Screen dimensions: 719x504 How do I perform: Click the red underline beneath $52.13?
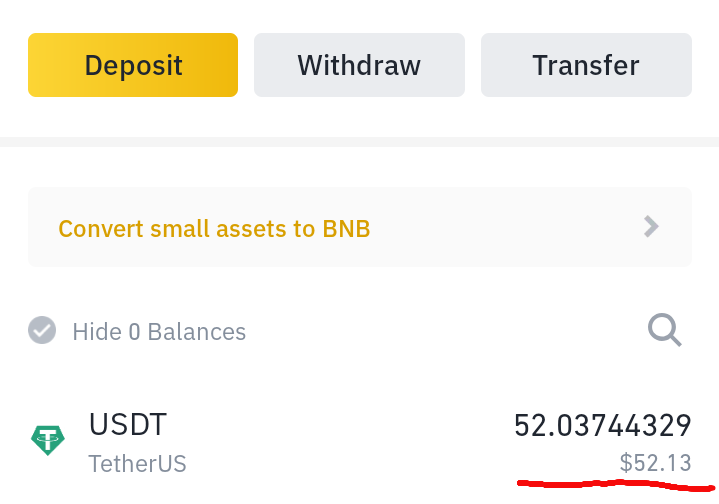(615, 484)
